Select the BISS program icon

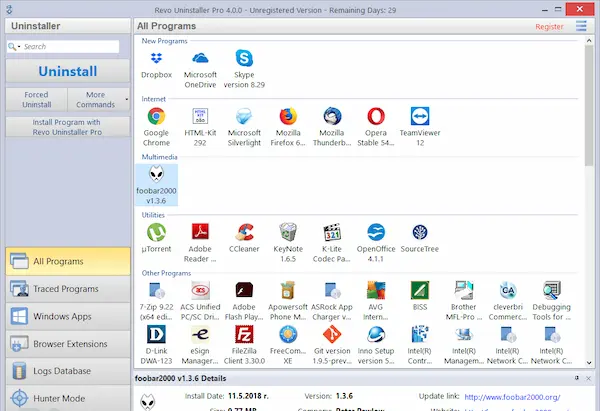point(420,290)
